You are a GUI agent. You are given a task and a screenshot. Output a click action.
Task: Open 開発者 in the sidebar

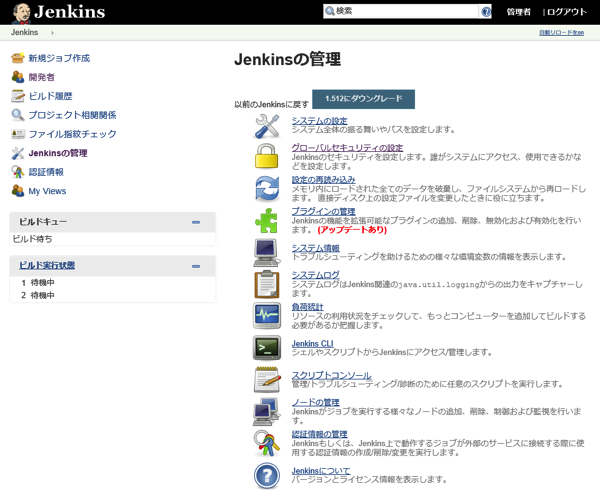41,77
